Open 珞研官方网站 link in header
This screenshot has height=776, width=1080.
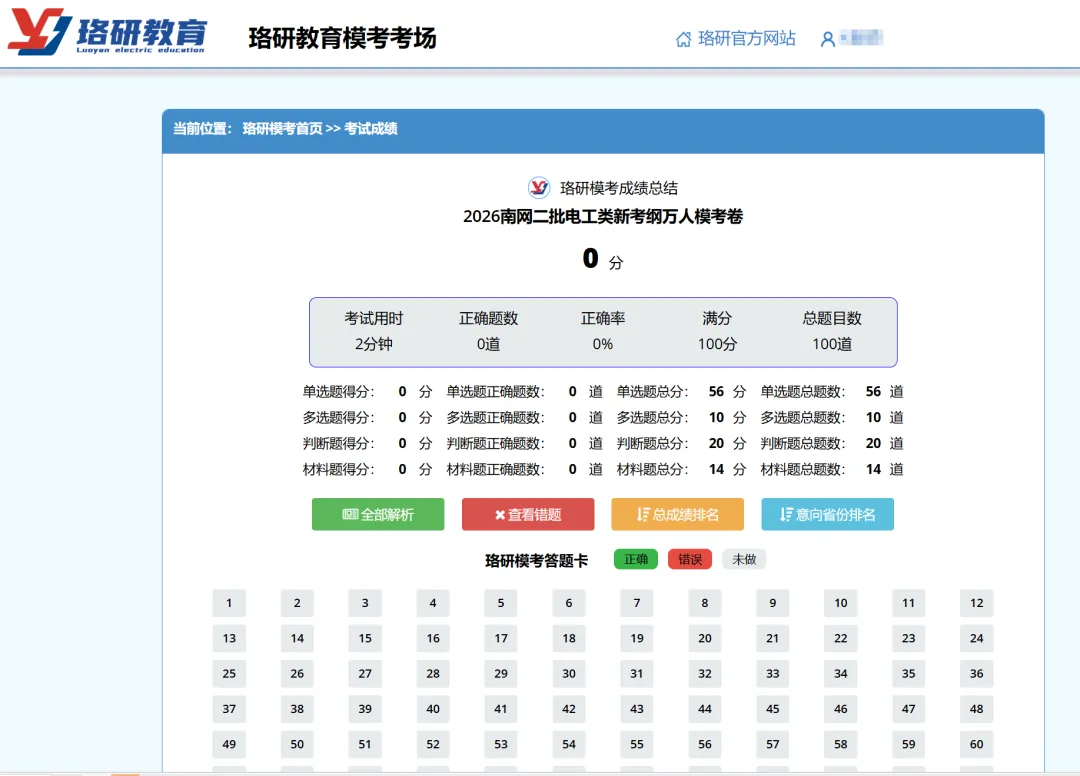735,38
